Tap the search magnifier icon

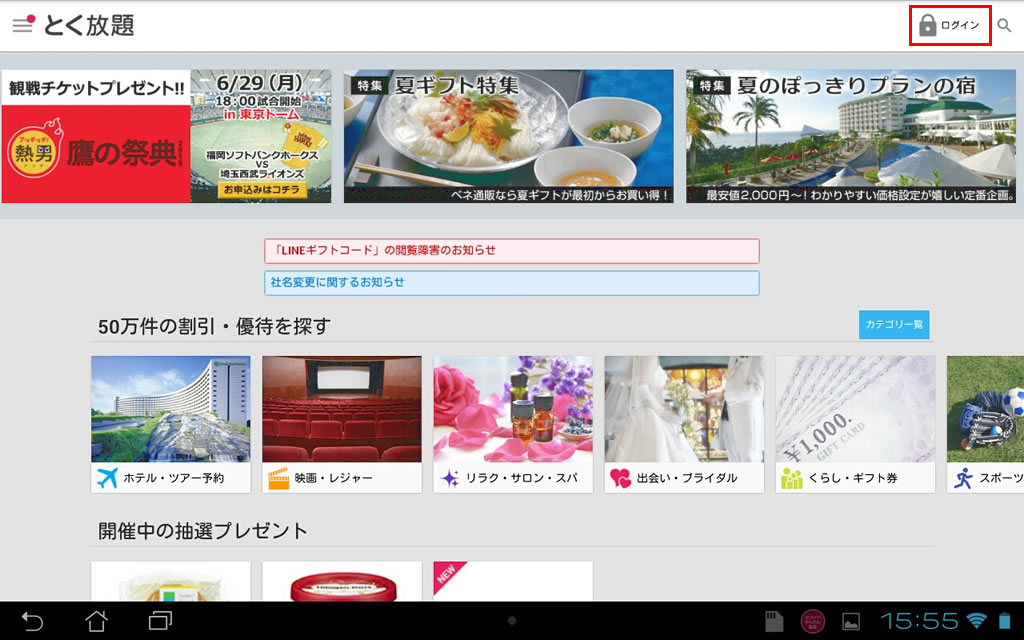(x=1004, y=26)
